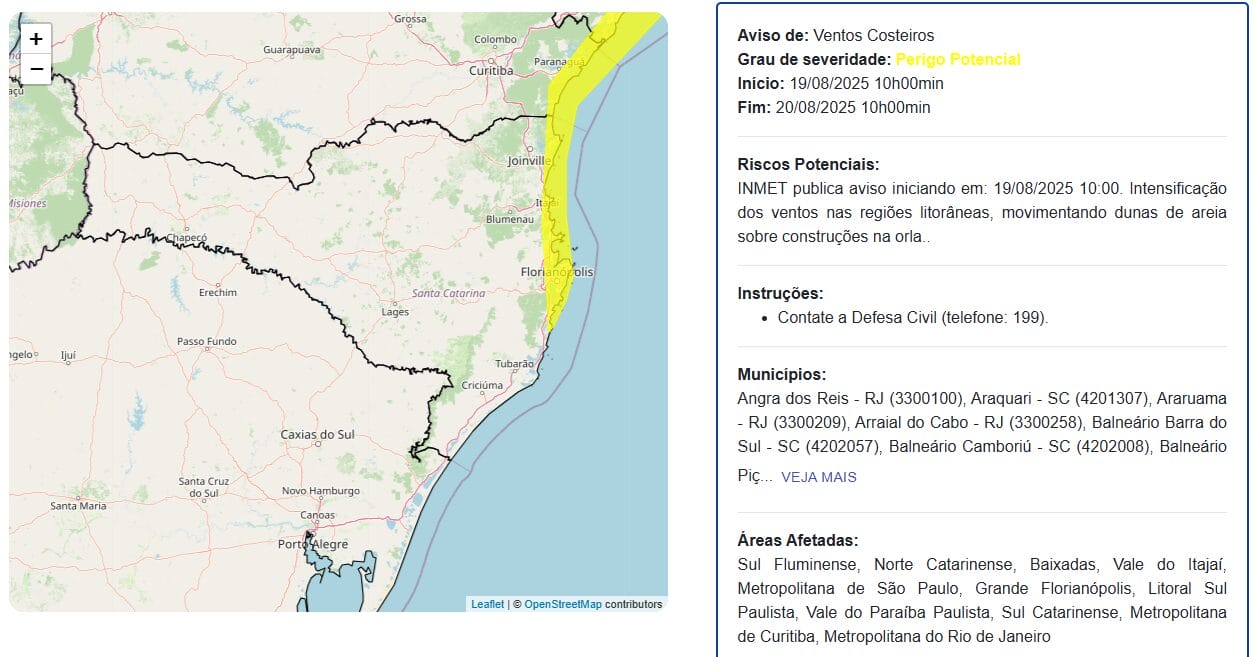Click Blumenau label on the map
Image resolution: width=1253 pixels, height=657 pixels.
tap(510, 219)
